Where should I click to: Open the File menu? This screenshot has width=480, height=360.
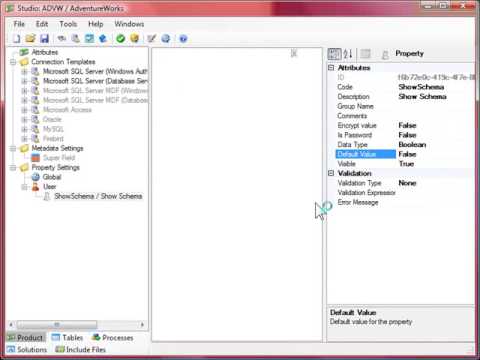19,24
